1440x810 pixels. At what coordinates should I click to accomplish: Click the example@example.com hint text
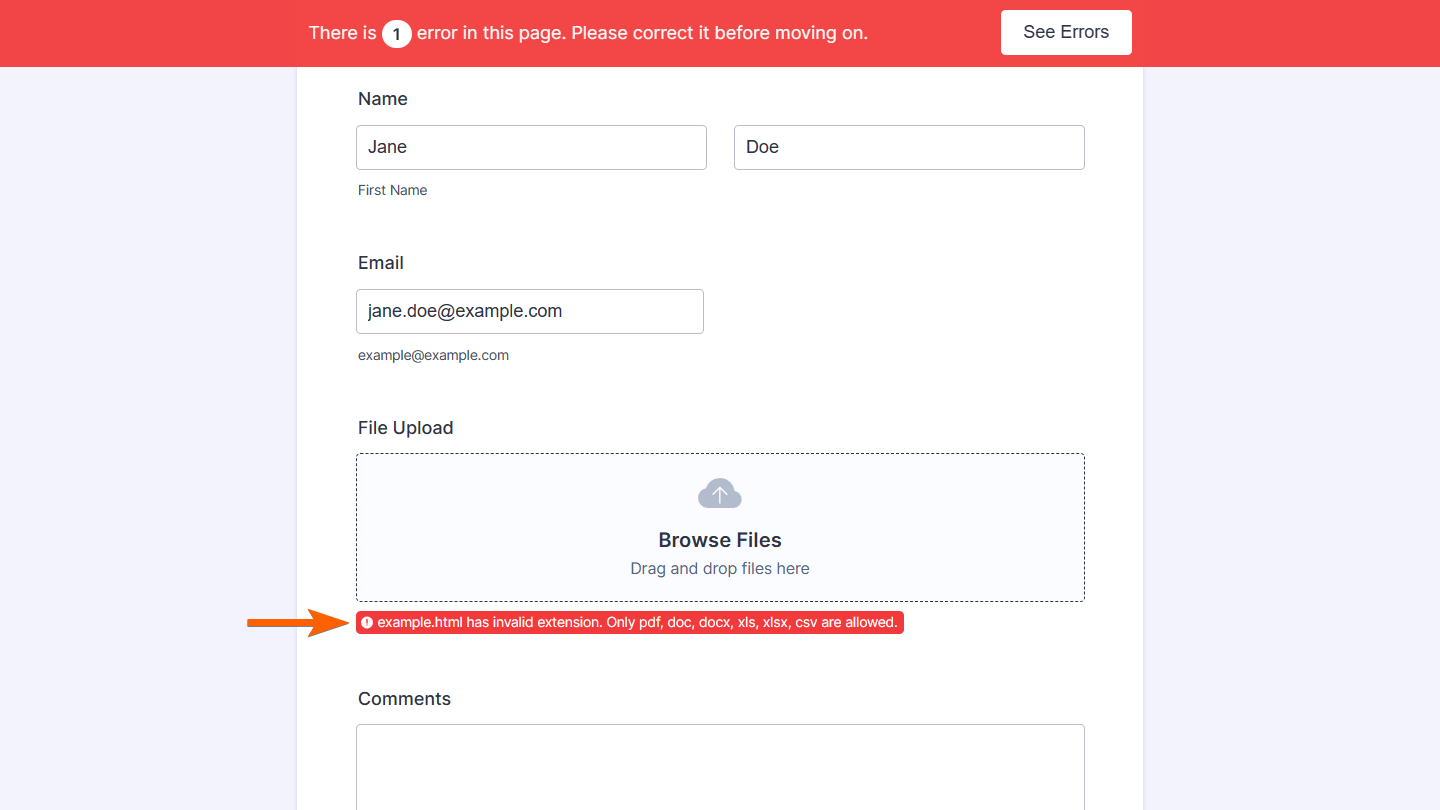click(433, 355)
